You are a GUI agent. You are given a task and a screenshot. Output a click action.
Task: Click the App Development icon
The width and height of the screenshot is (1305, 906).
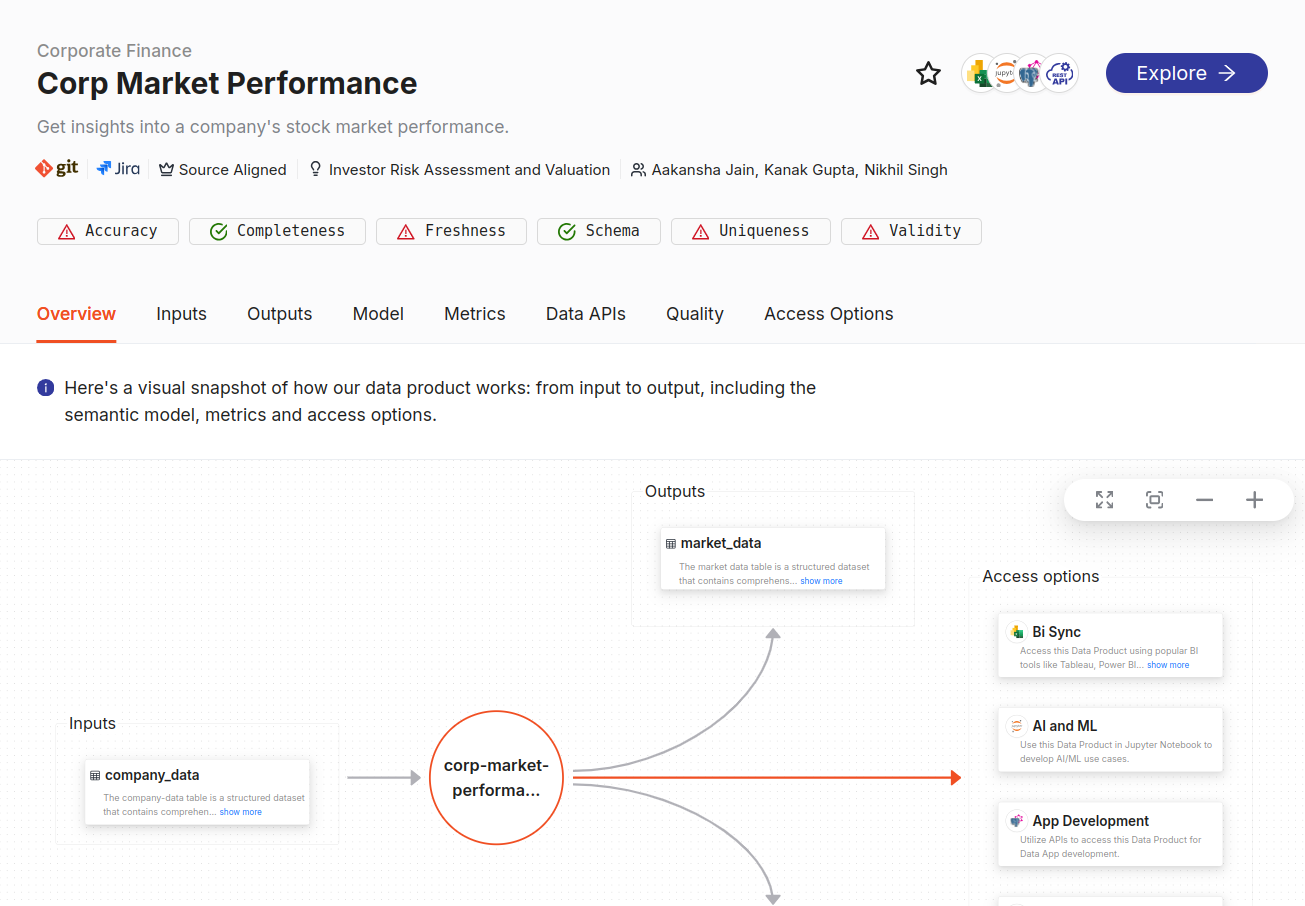[x=1016, y=821]
